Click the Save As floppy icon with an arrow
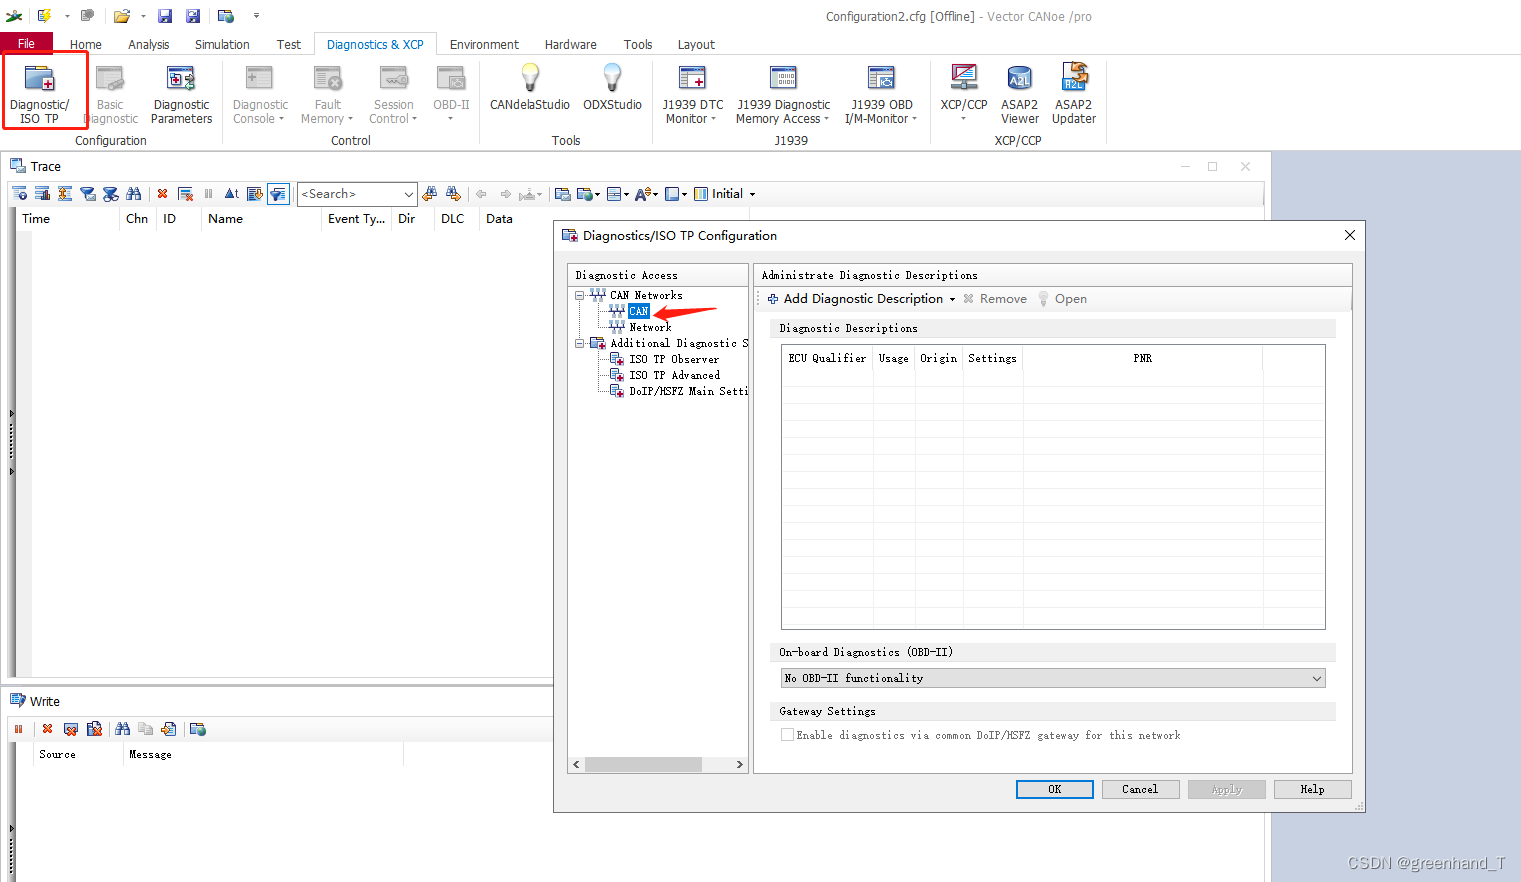This screenshot has height=882, width=1521. point(193,16)
